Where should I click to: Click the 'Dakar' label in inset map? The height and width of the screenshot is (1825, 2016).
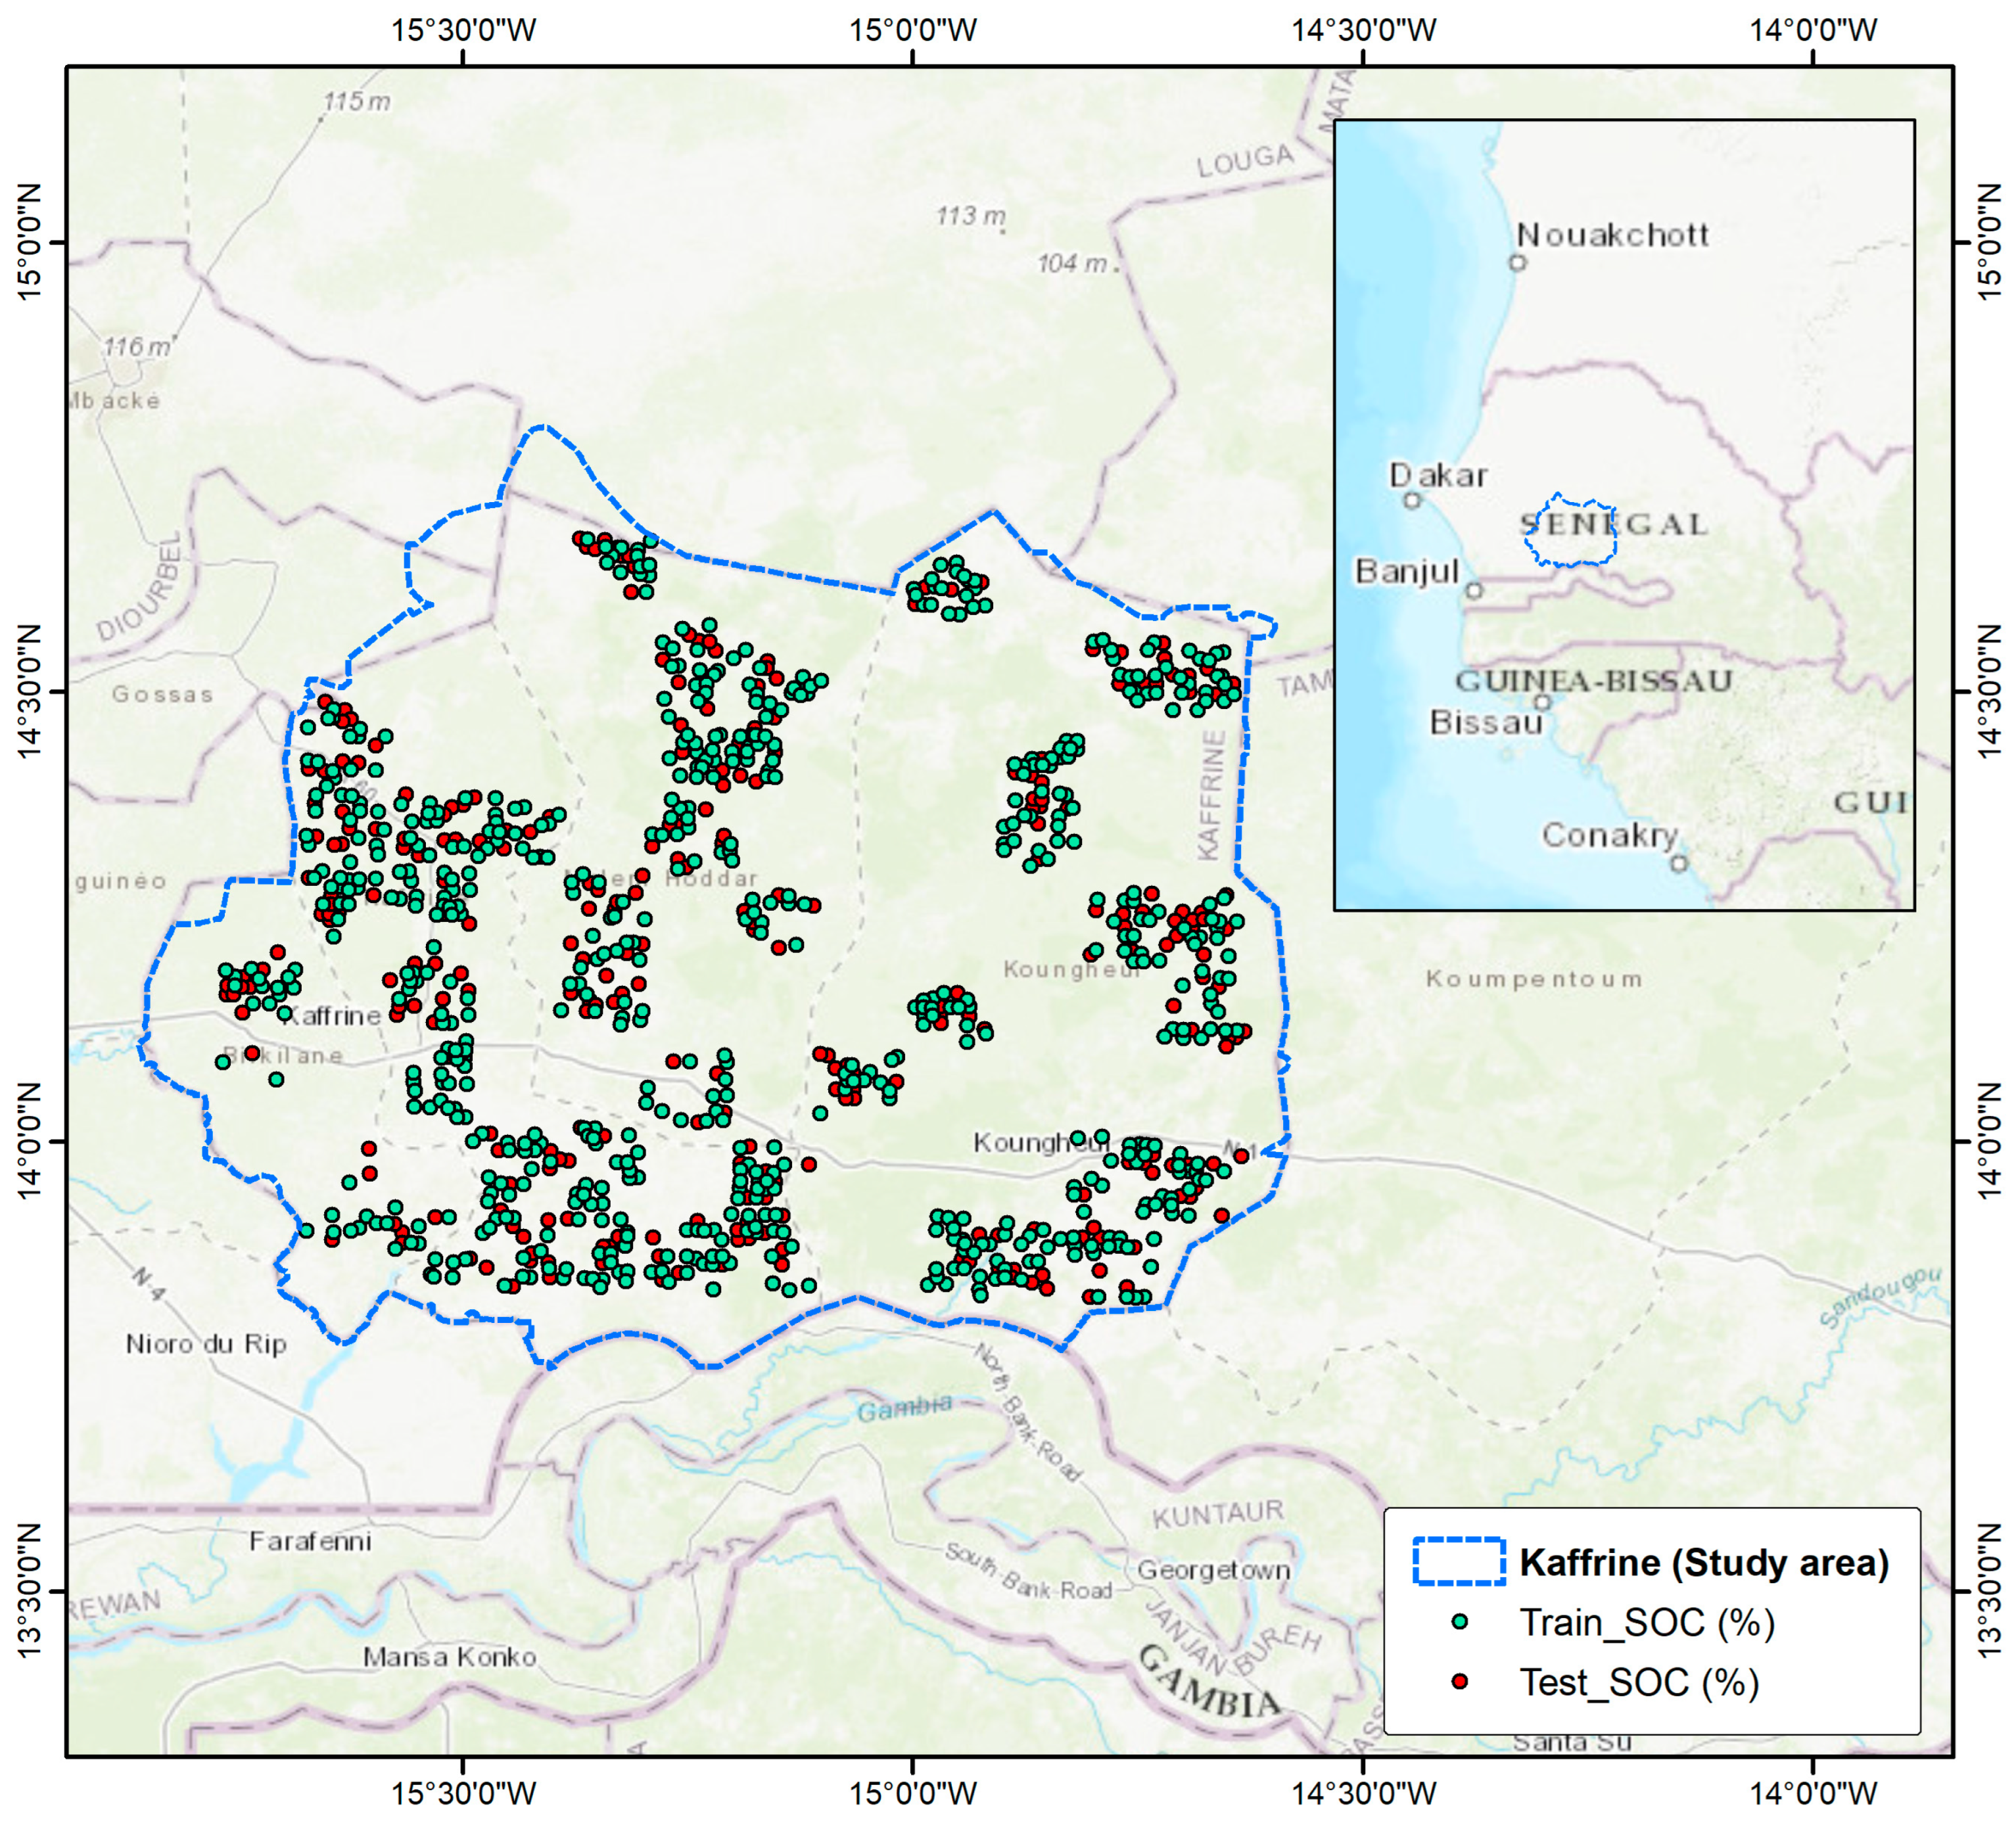(x=1438, y=475)
